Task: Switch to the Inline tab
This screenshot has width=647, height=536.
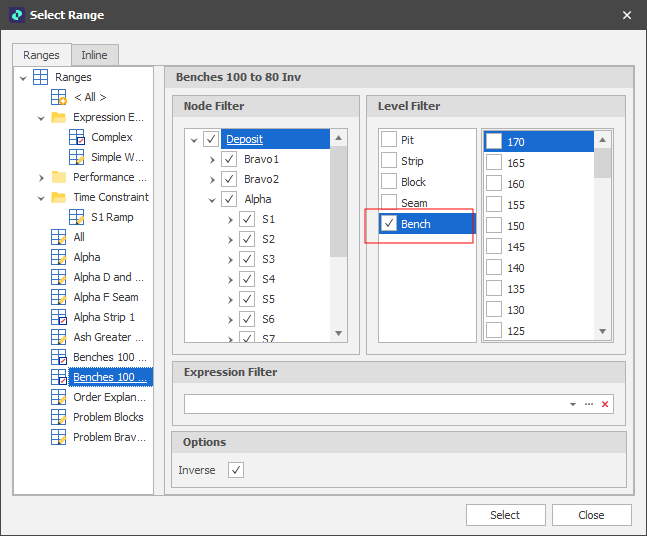Action: [94, 55]
